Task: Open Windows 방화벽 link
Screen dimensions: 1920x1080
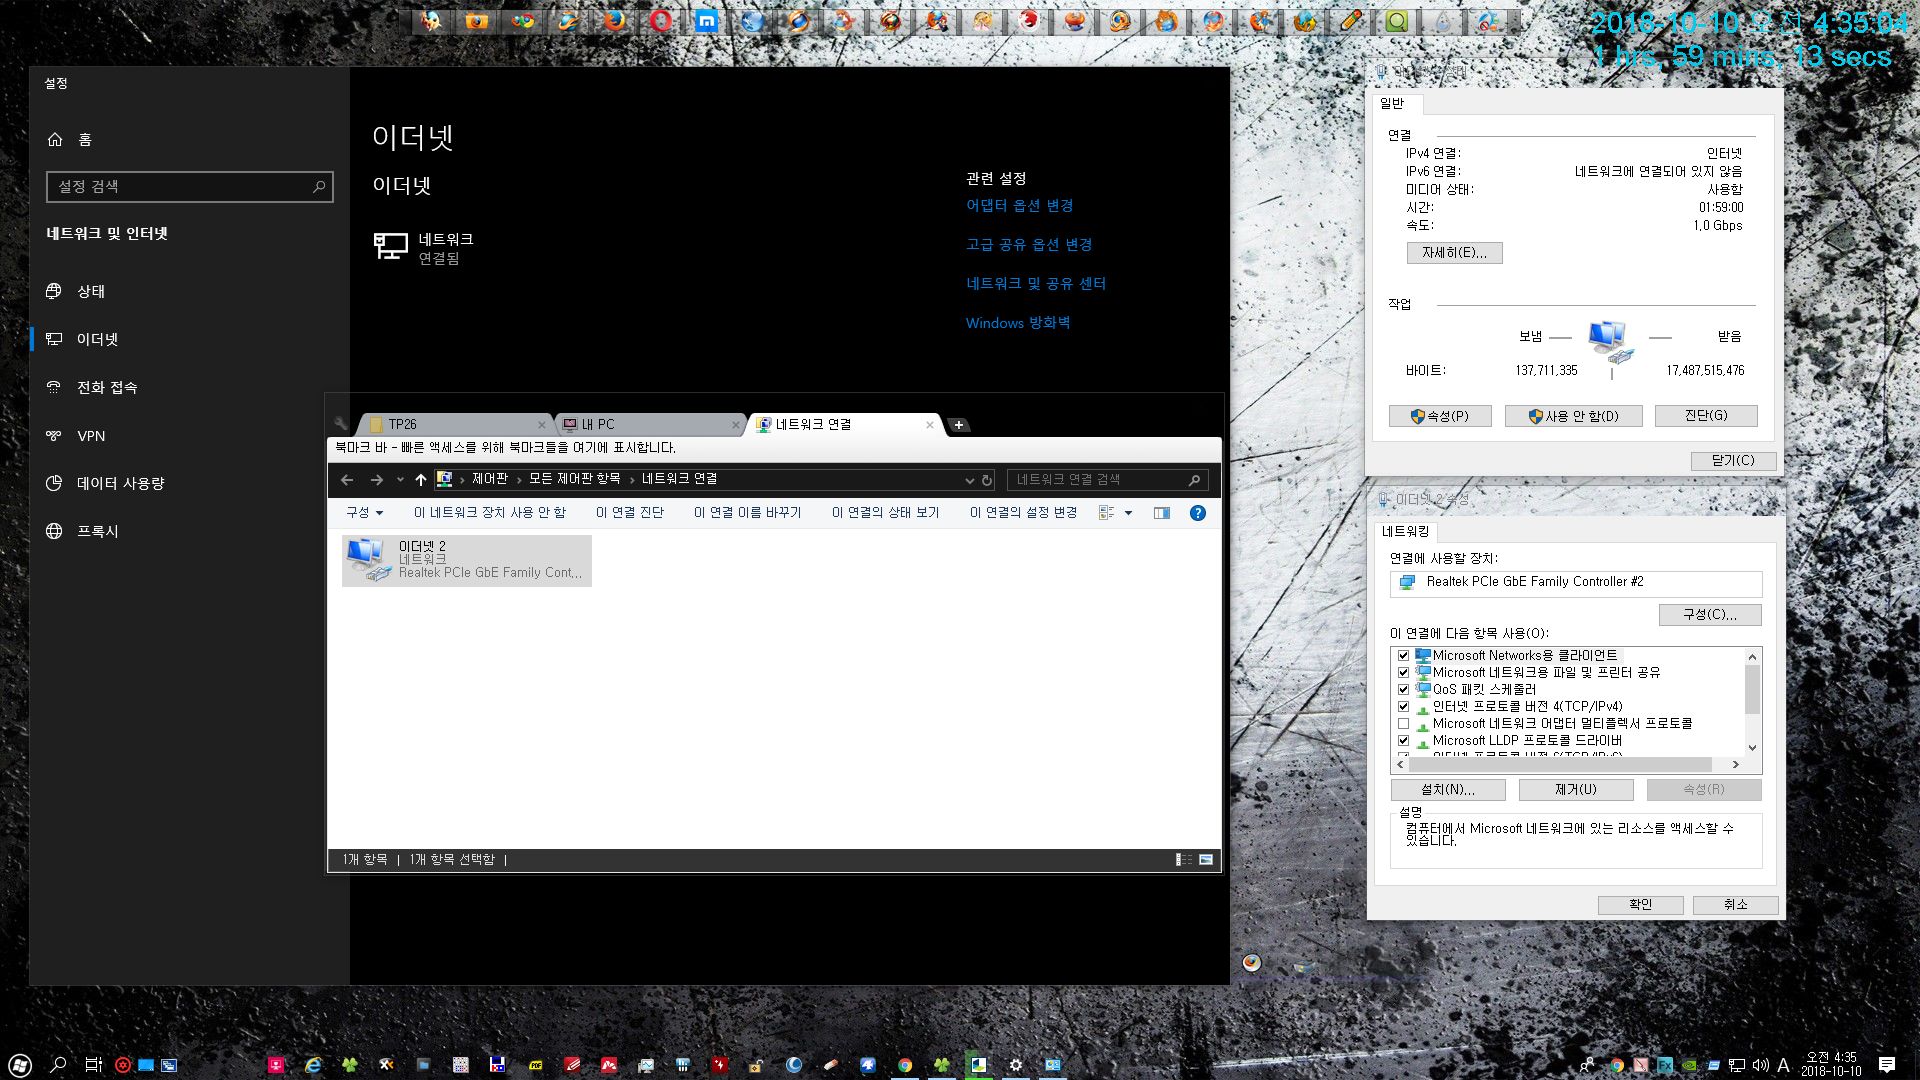Action: pos(1018,322)
